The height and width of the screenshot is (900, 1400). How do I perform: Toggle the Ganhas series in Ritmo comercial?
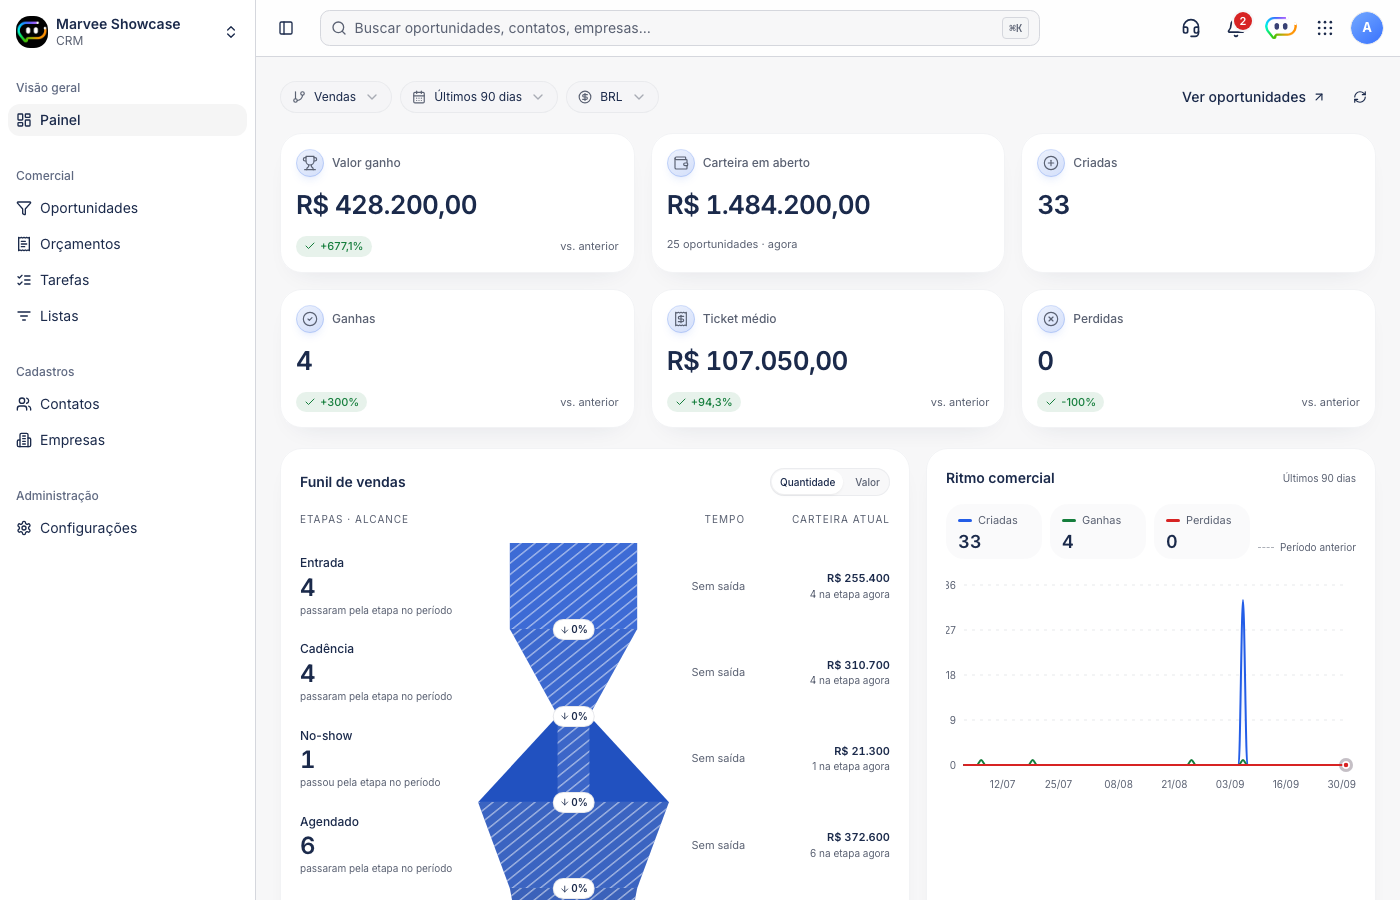[1098, 531]
